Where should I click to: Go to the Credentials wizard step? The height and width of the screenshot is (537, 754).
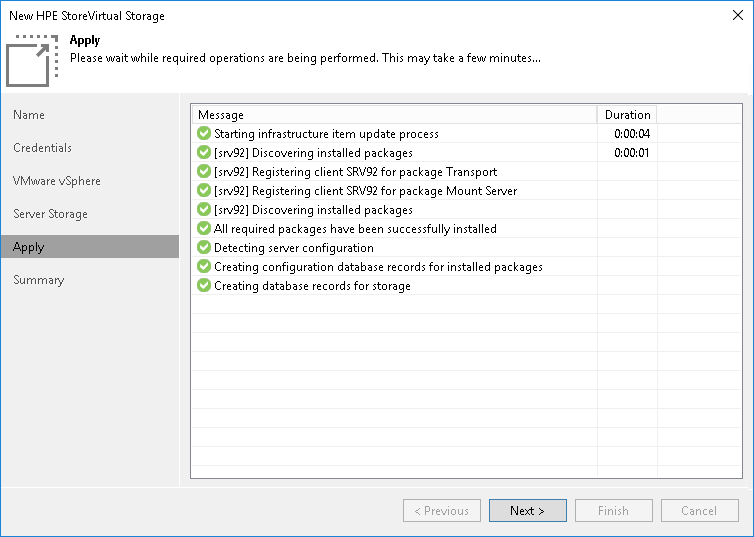click(x=43, y=148)
